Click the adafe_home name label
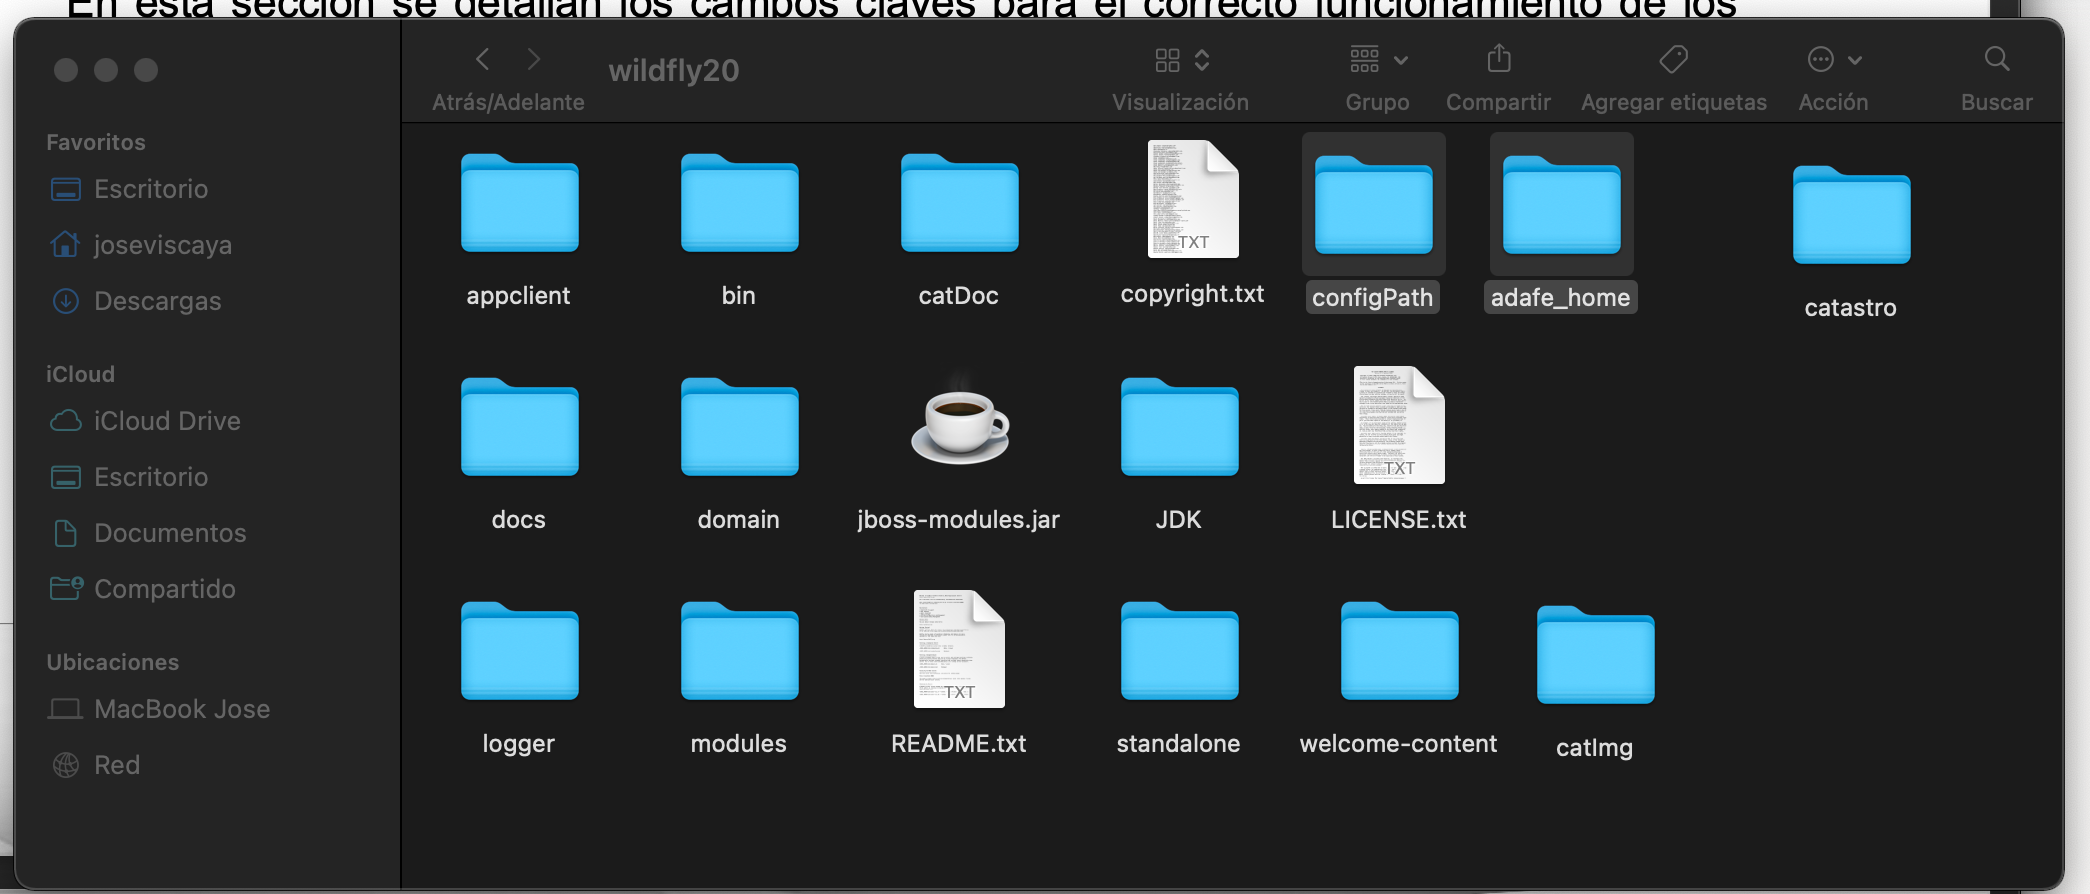Viewport: 2090px width, 894px height. coord(1560,298)
